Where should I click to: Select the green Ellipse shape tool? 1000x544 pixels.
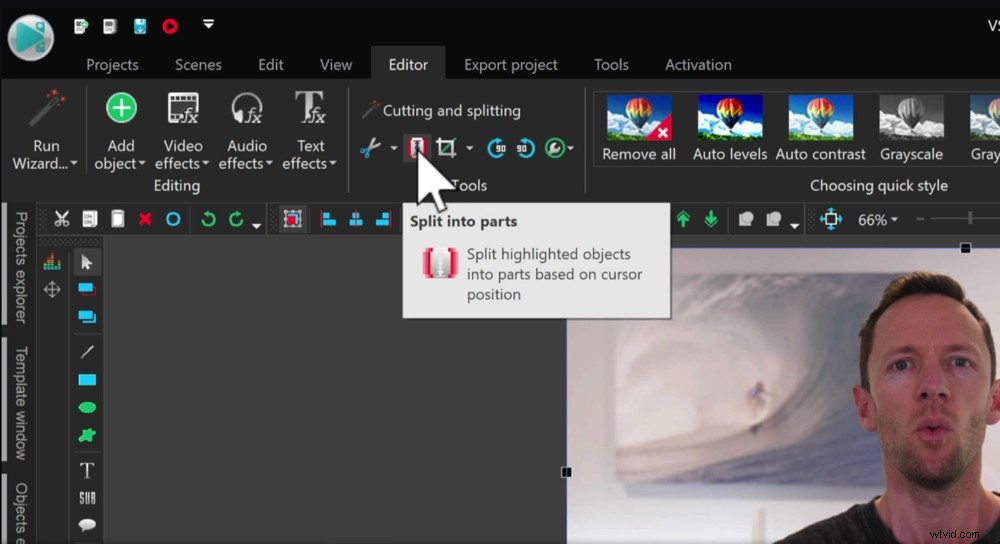pos(87,408)
